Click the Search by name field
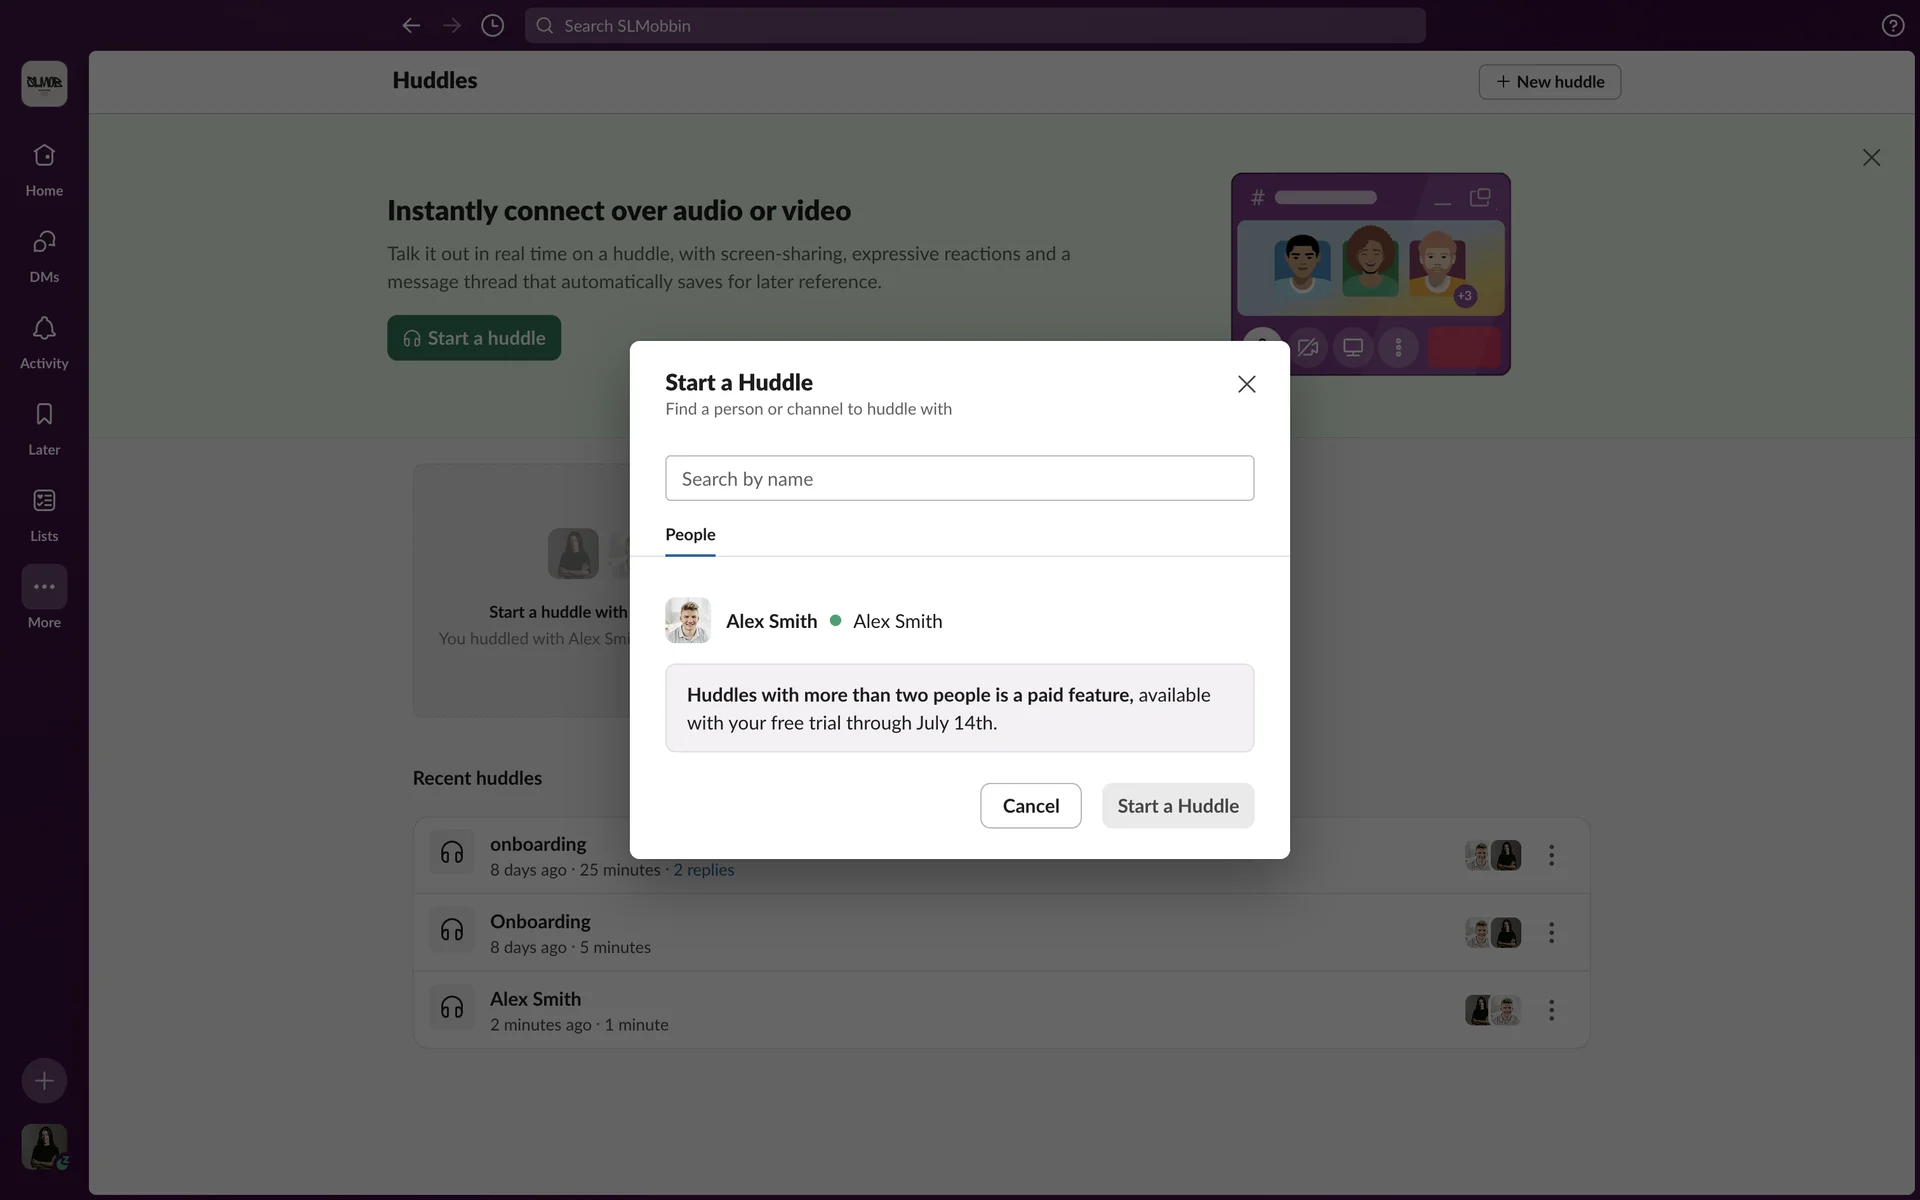 click(959, 479)
